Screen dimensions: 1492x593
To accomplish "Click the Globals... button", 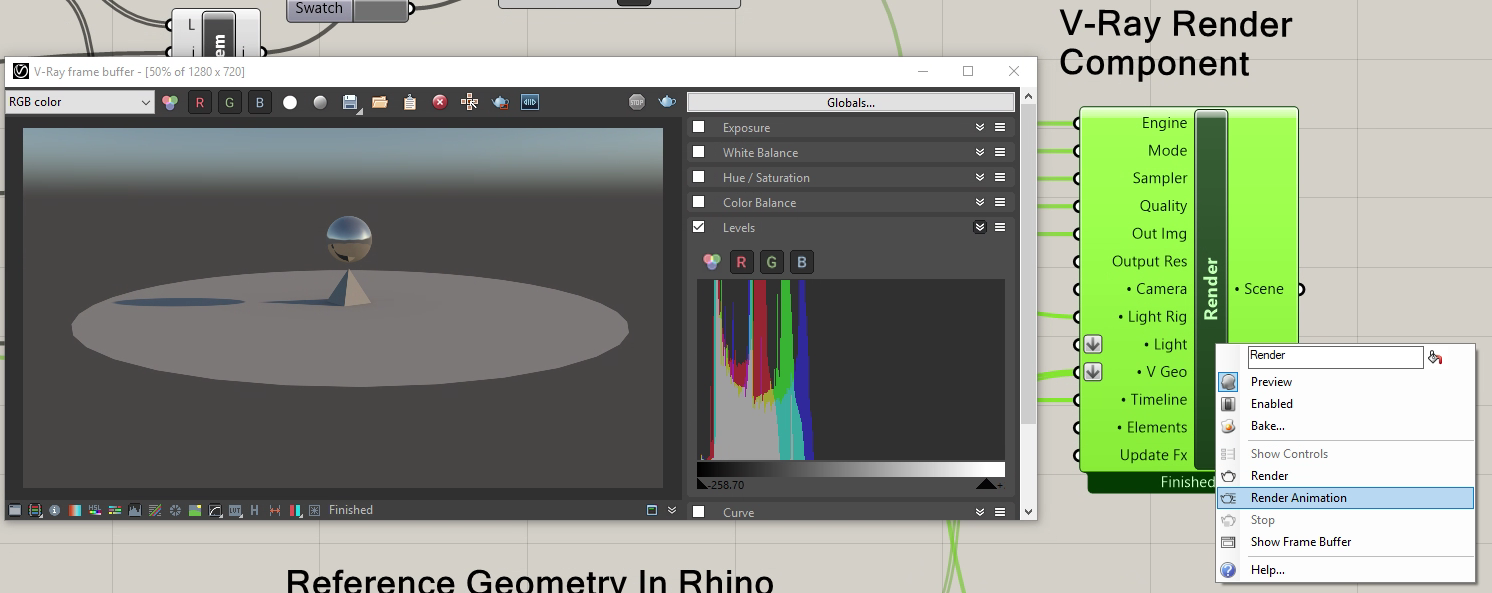I will pyautogui.click(x=851, y=102).
